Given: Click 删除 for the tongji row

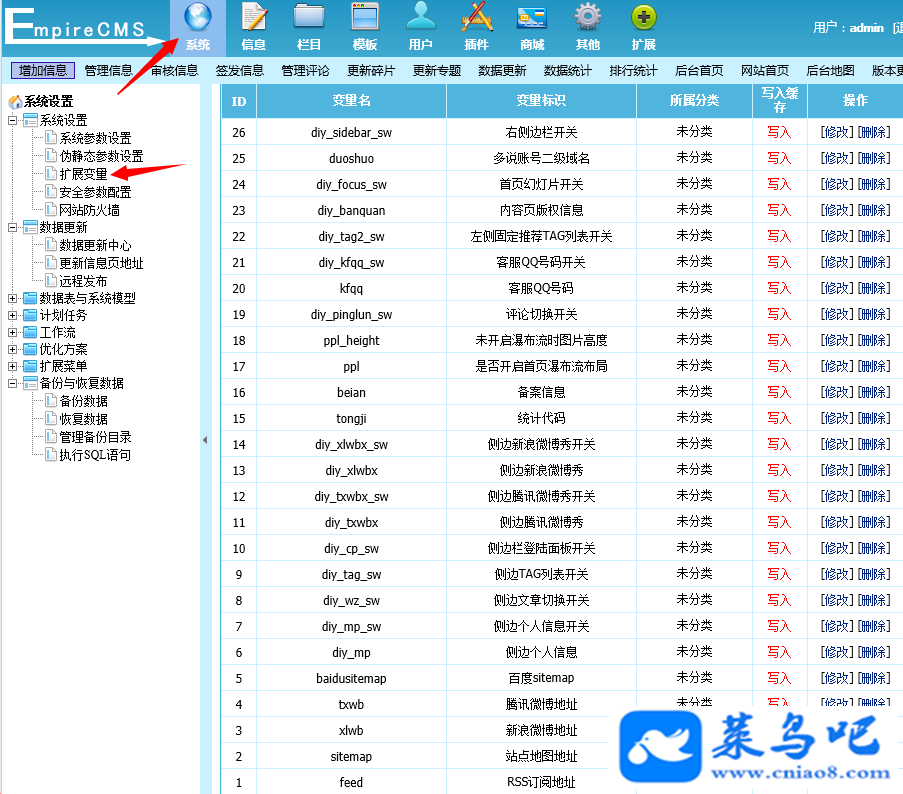Looking at the screenshot, I should click(874, 418).
